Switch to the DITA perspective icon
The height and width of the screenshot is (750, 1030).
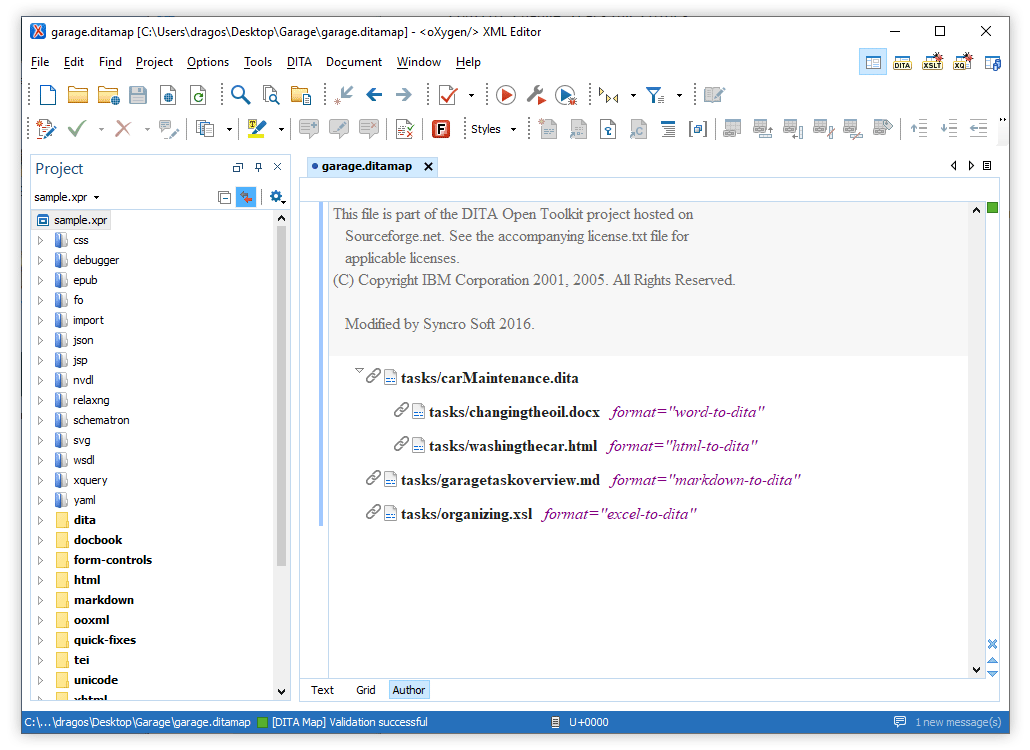coord(903,62)
